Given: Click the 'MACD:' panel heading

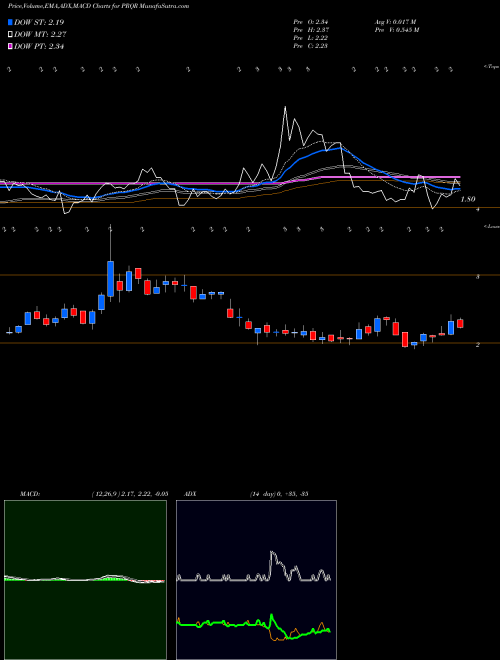Looking at the screenshot, I should pyautogui.click(x=30, y=493).
